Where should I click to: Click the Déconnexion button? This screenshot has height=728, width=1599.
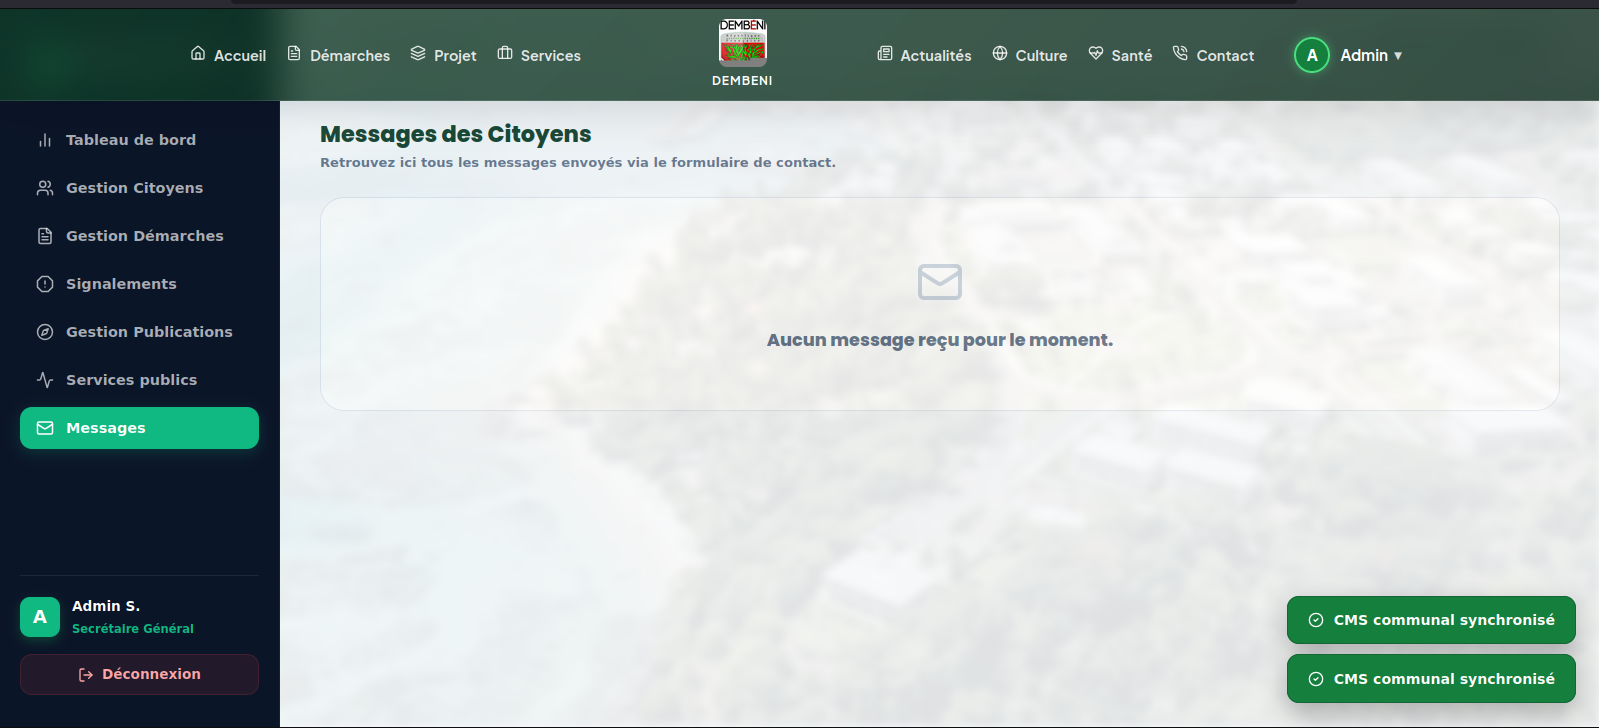point(139,674)
